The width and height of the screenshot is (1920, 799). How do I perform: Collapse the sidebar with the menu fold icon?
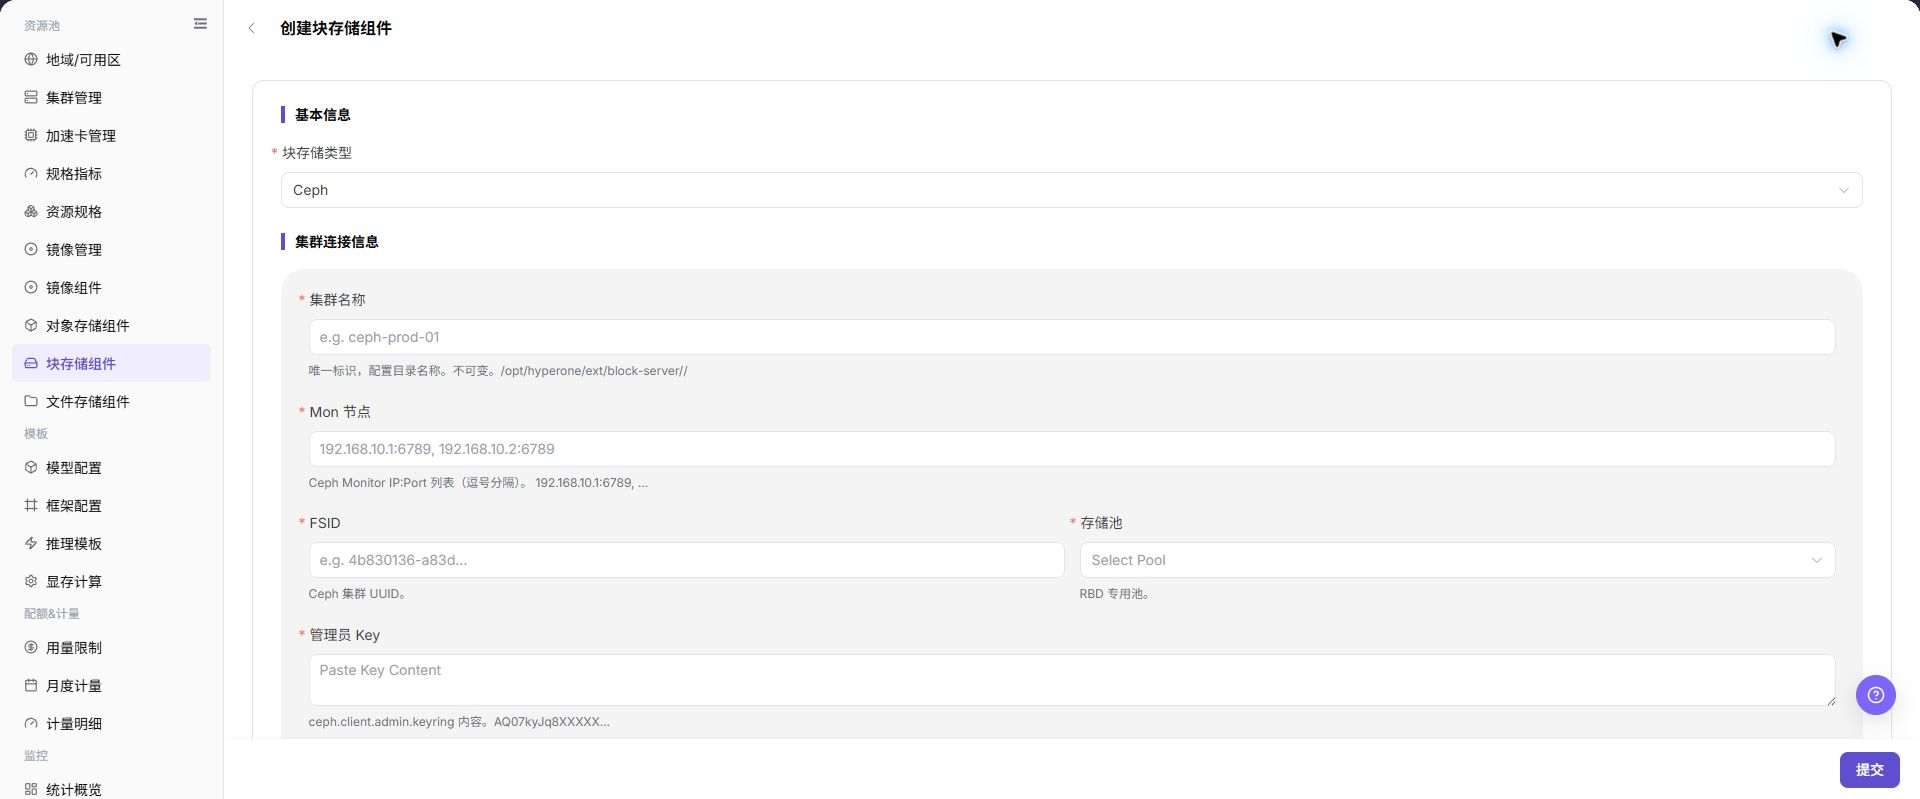pyautogui.click(x=200, y=24)
